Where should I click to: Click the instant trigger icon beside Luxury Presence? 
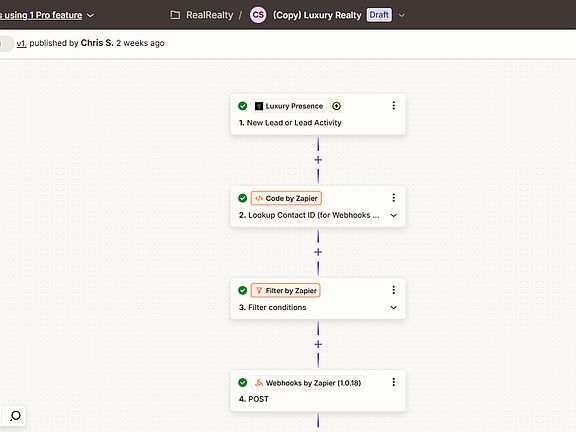[336, 106]
